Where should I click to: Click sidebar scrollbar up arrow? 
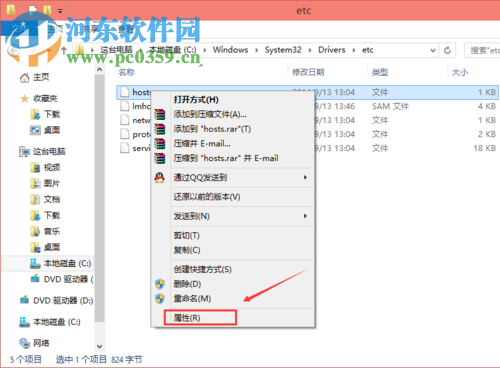coord(99,70)
